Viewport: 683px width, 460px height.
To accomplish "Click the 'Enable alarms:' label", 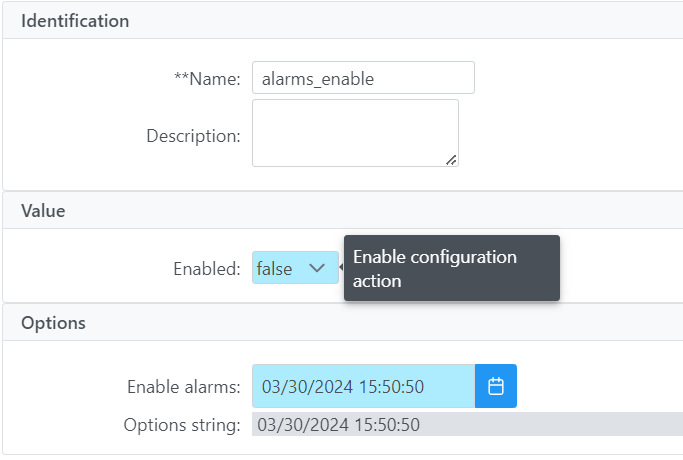I will (x=183, y=387).
